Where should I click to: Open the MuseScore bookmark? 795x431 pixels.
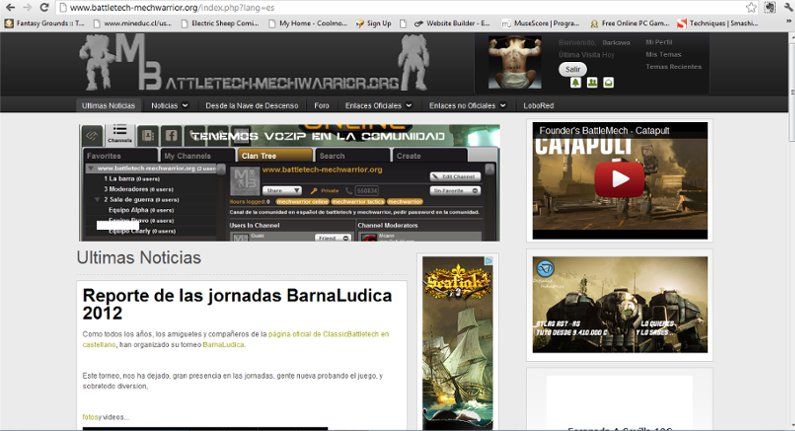tap(540, 23)
